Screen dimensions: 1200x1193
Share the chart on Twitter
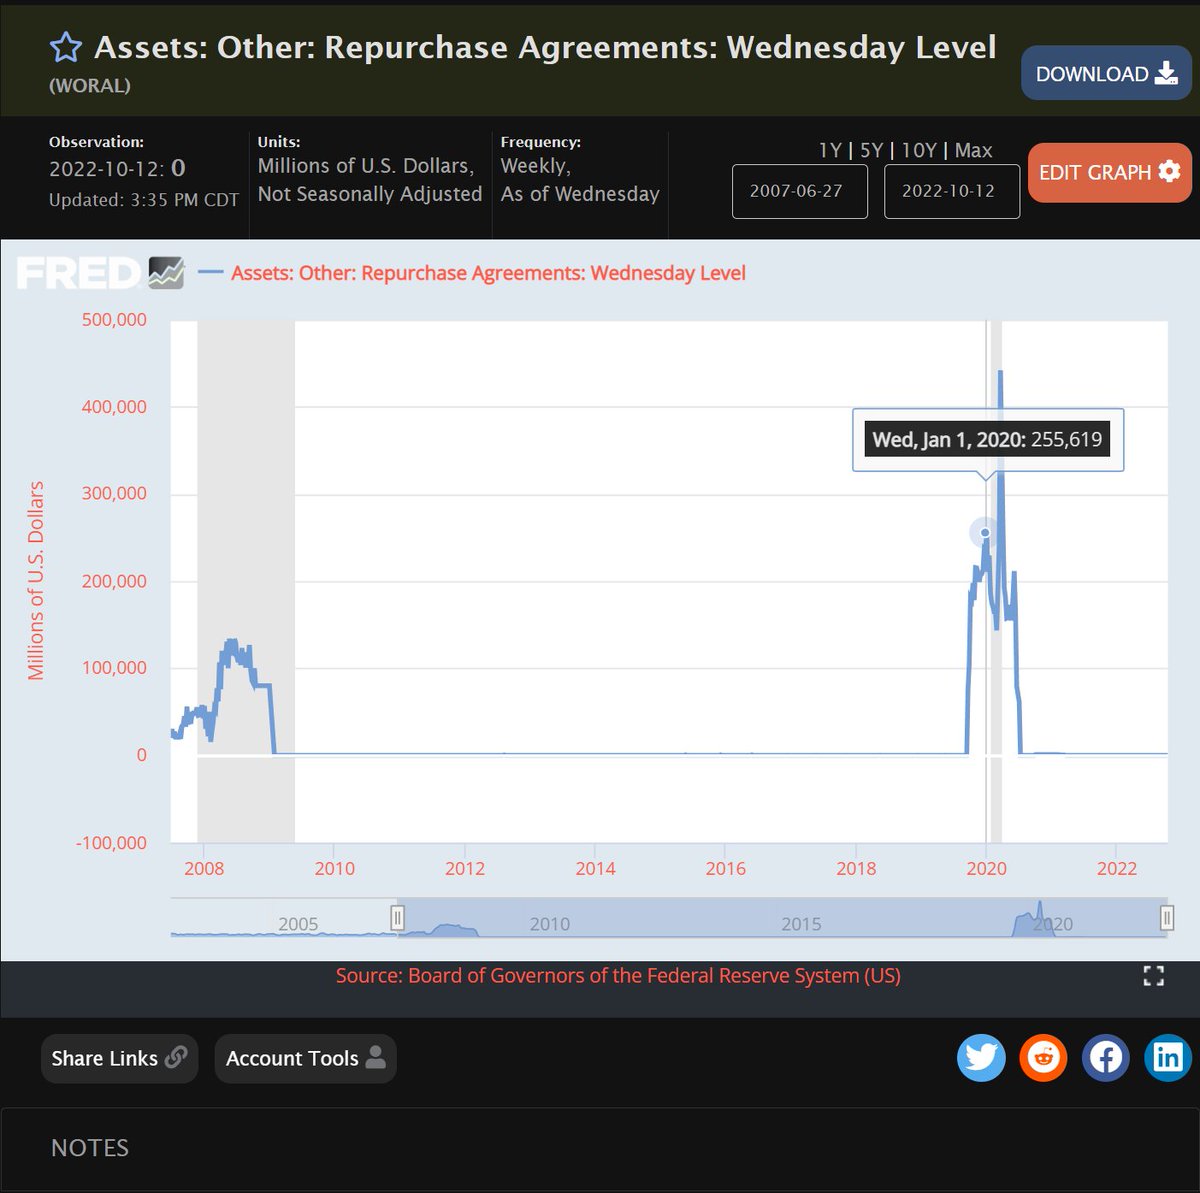click(981, 1057)
